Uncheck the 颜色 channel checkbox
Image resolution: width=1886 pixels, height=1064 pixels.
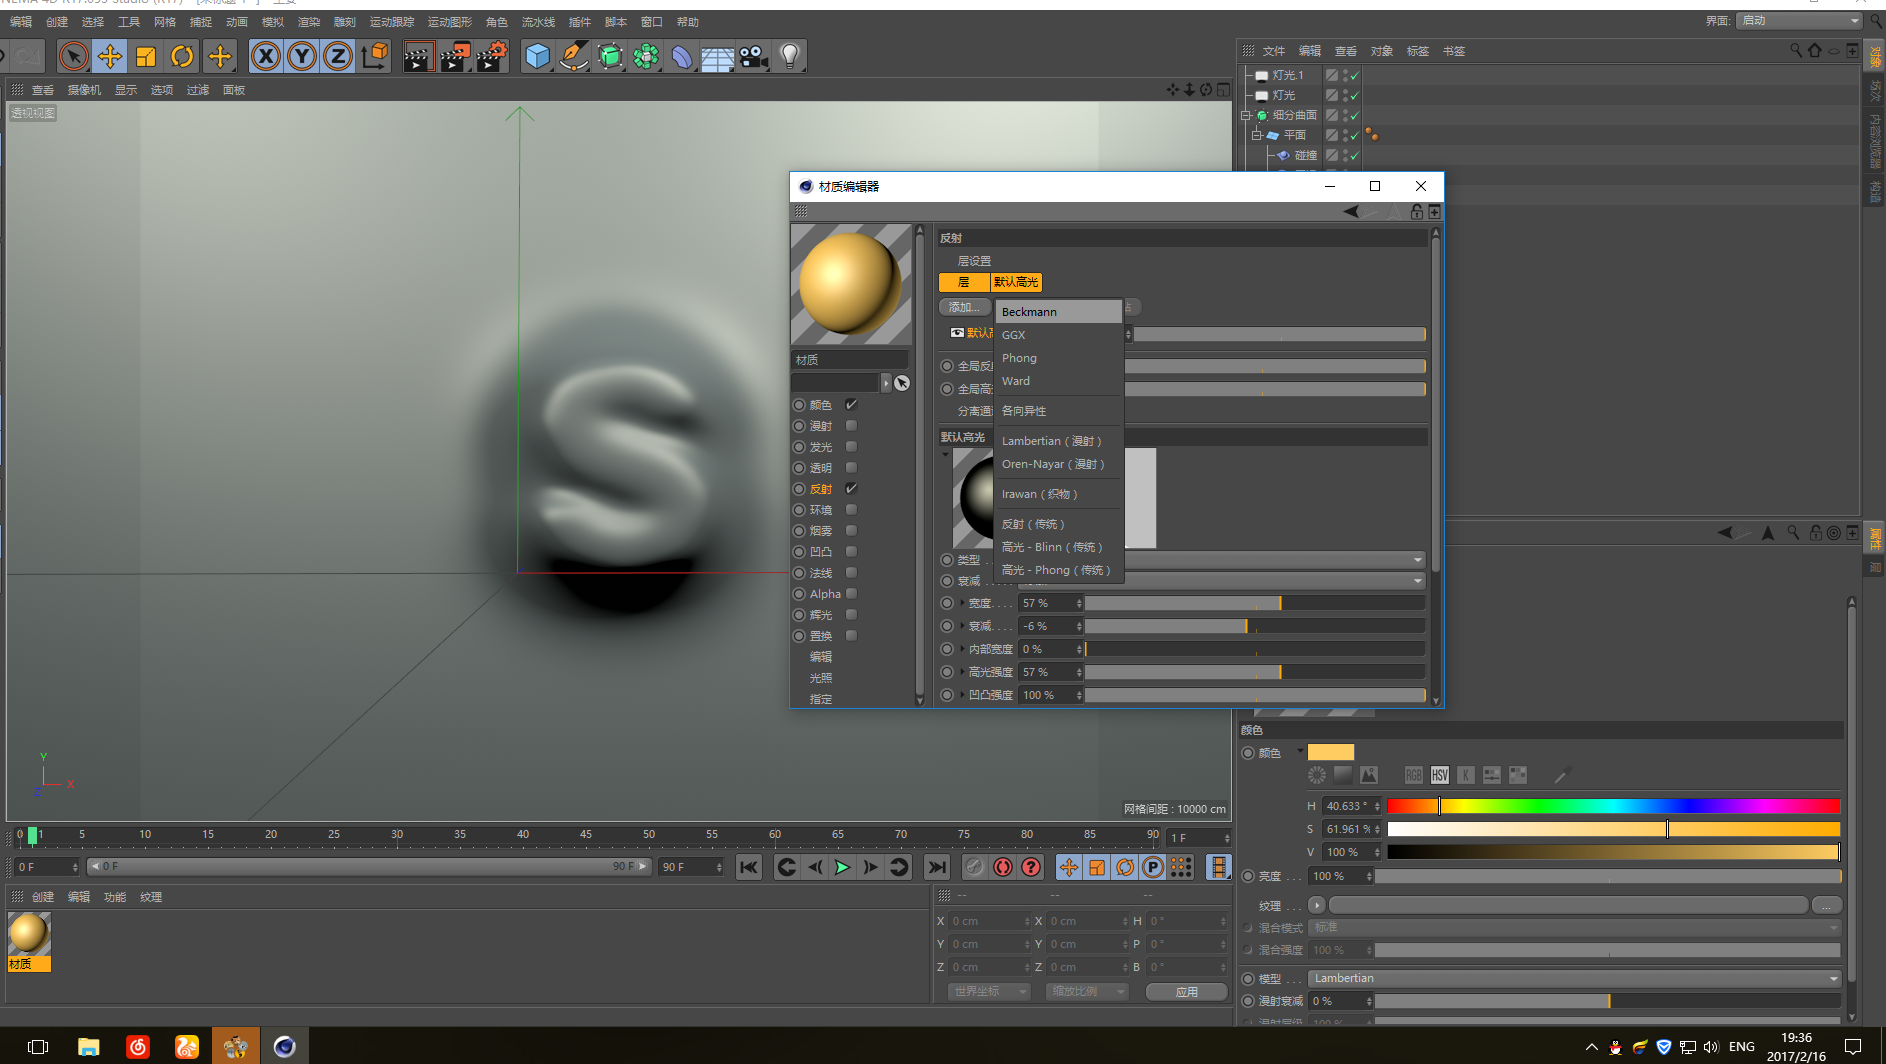(x=851, y=405)
